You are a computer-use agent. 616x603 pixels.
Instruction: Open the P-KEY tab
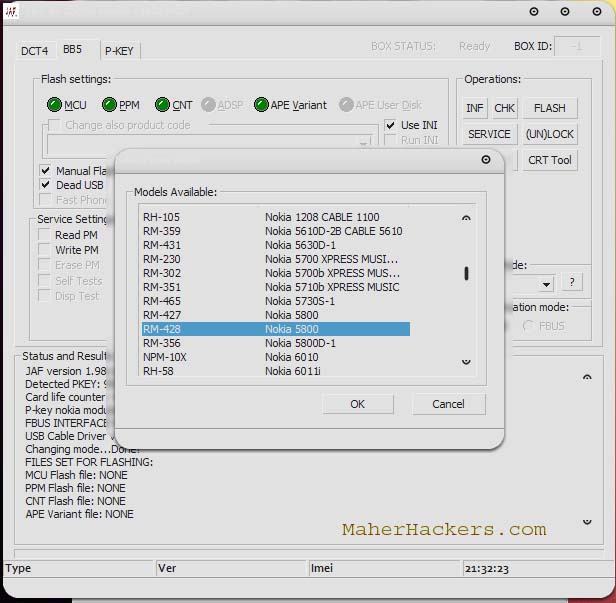click(119, 51)
